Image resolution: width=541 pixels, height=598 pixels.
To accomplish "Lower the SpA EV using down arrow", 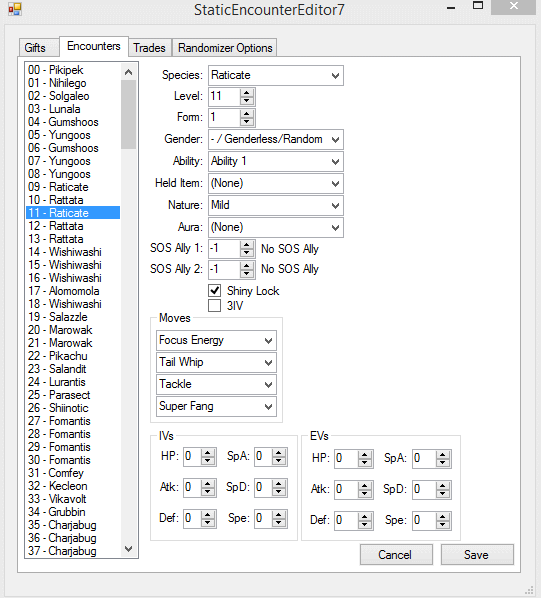I will tap(443, 463).
